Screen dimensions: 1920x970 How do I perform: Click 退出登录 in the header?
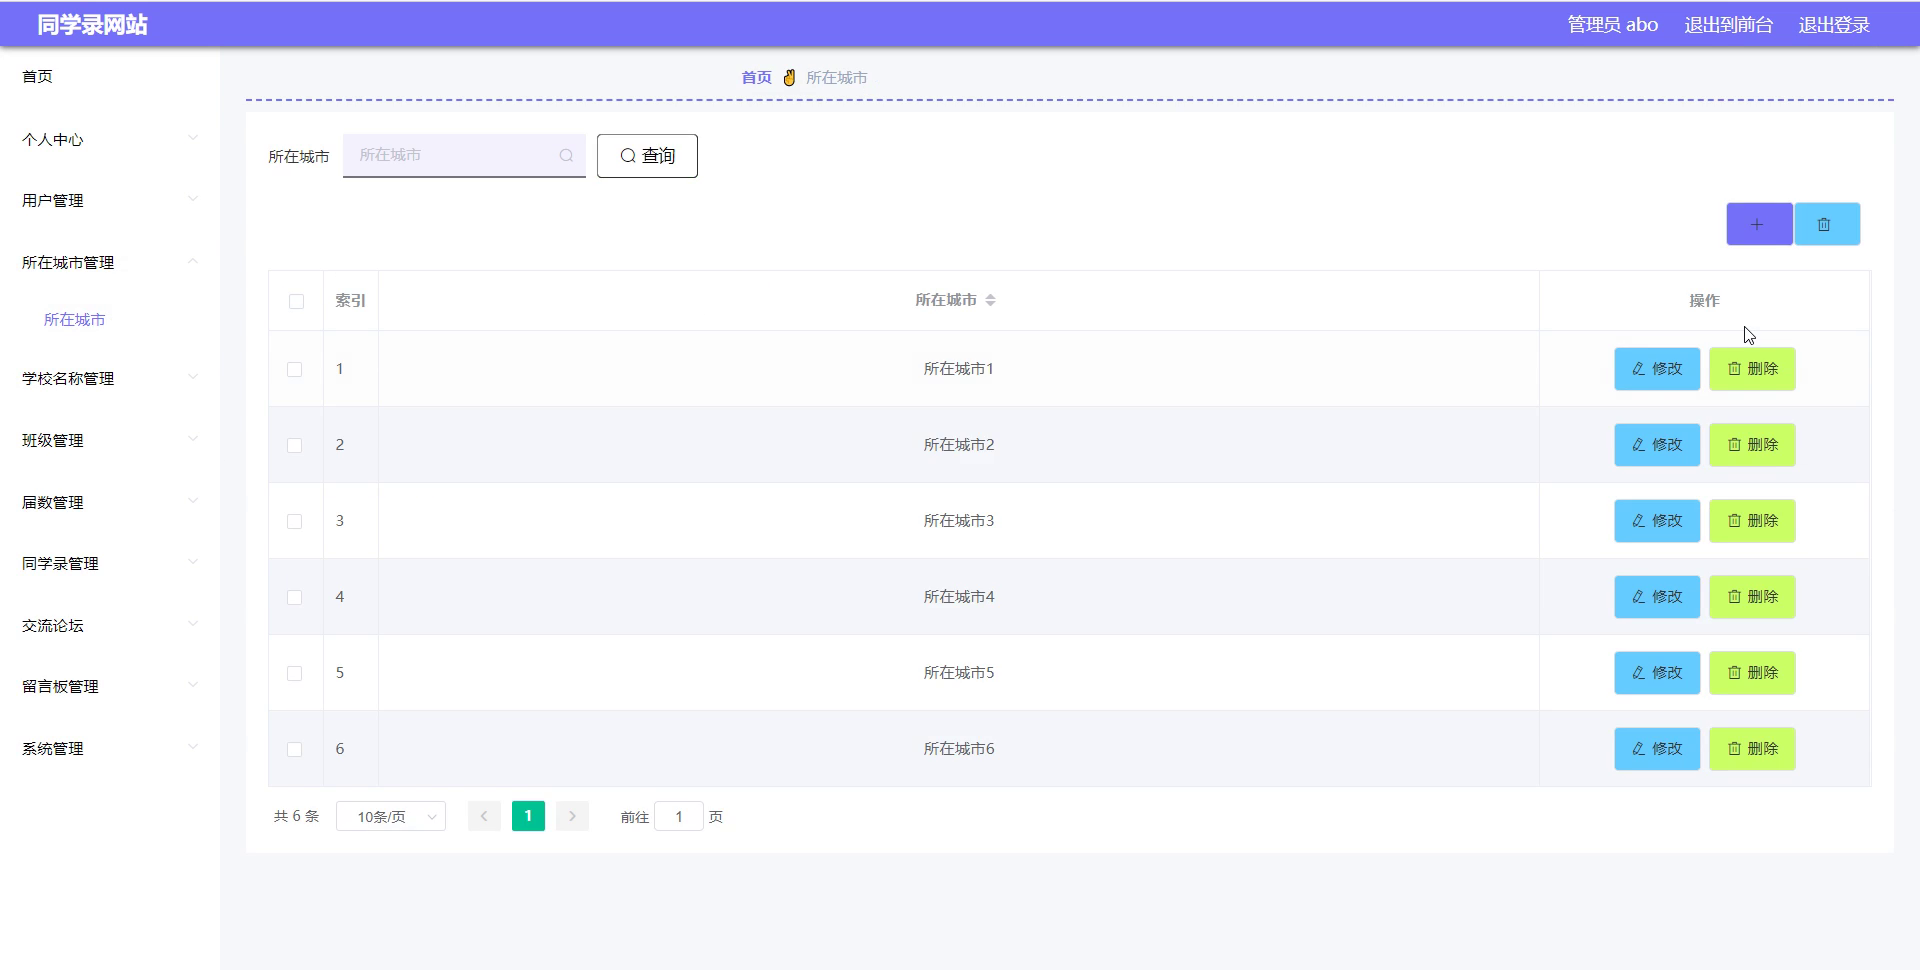click(1834, 25)
